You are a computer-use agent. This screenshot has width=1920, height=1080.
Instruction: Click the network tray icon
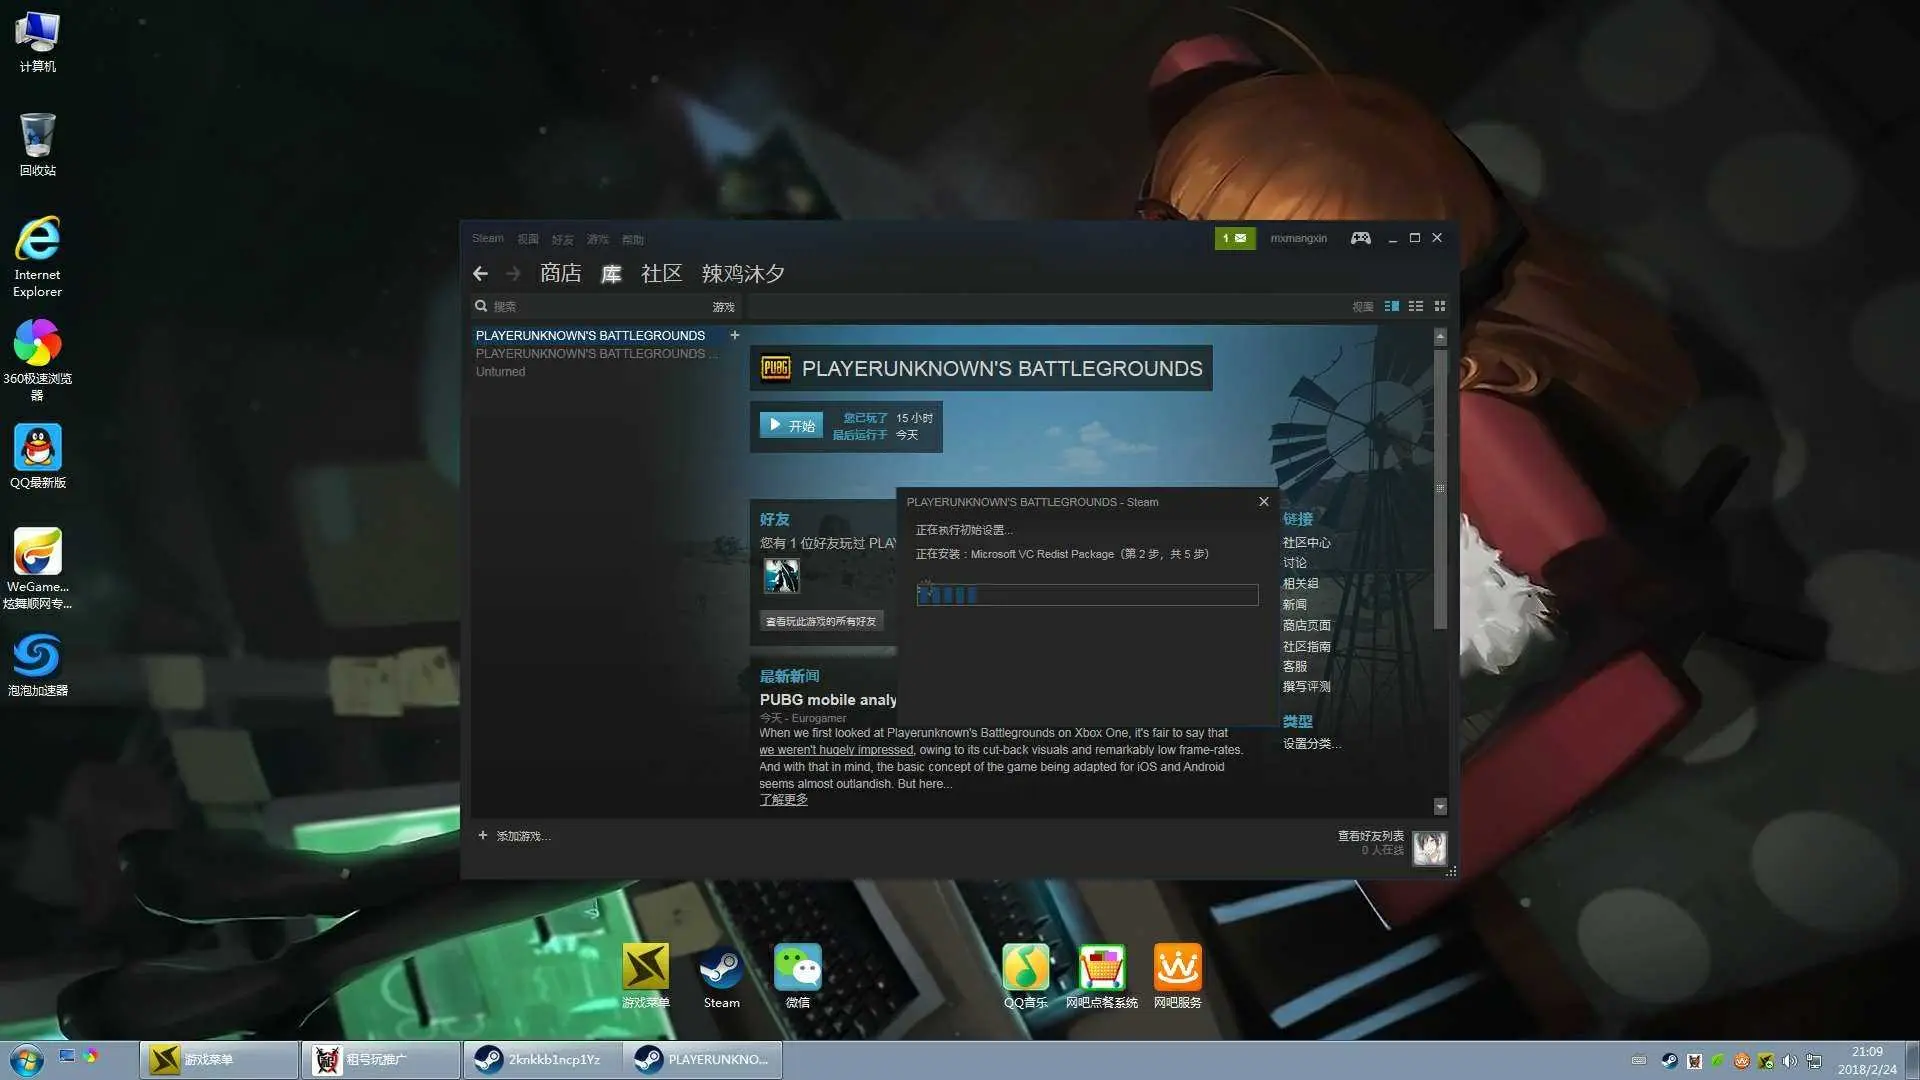[1814, 1061]
